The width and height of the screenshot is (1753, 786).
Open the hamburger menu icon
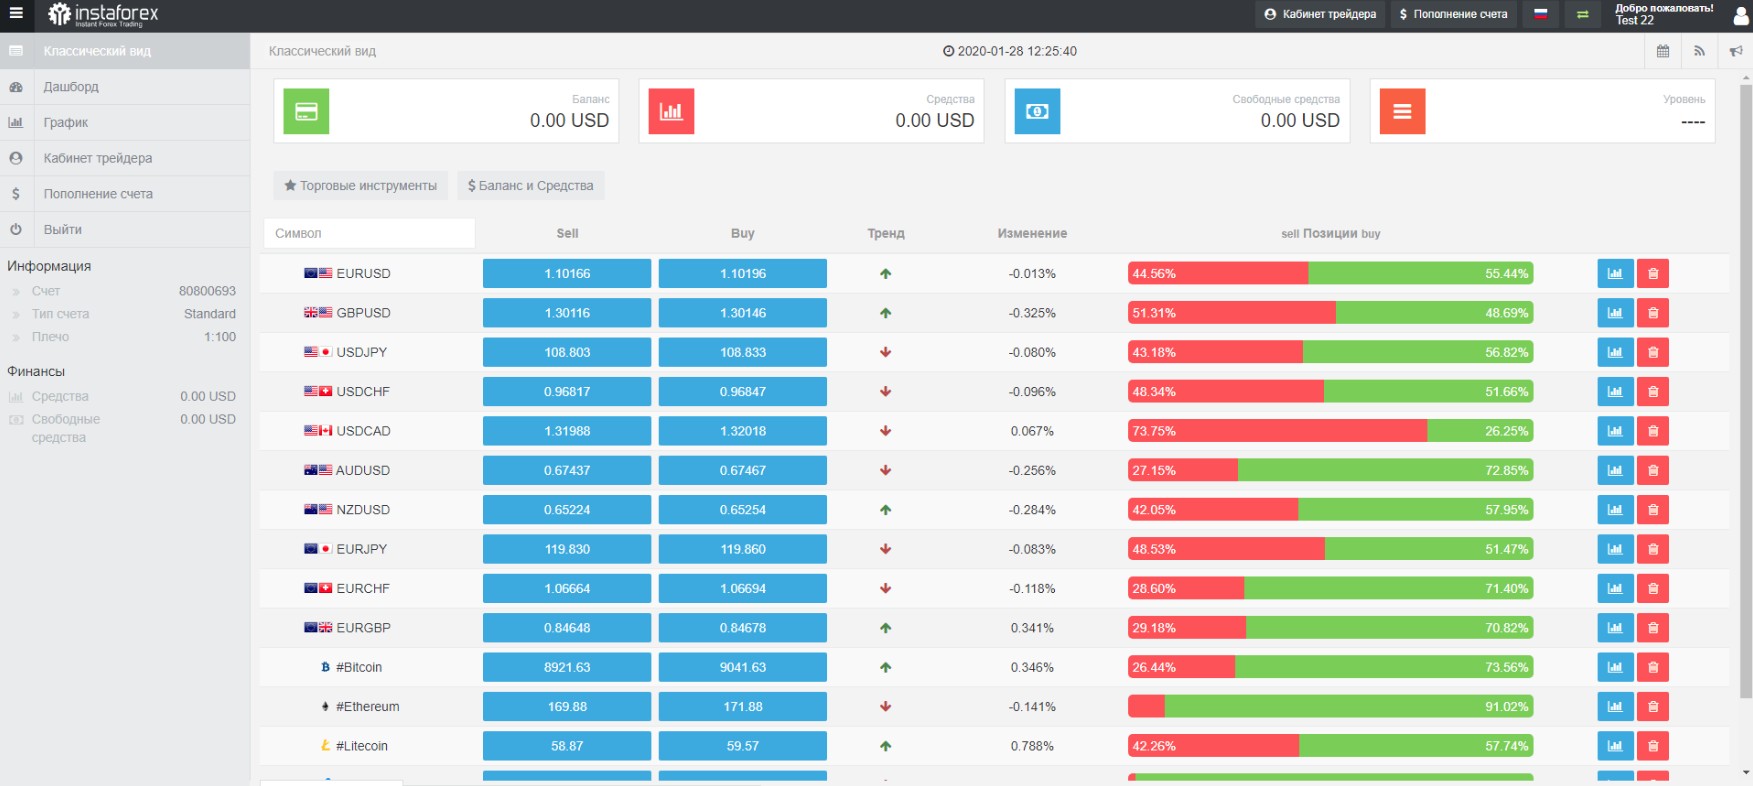[x=15, y=14]
